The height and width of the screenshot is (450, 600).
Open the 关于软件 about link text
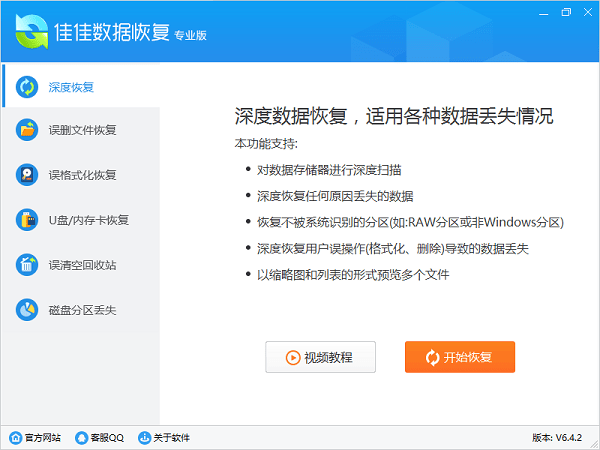(x=172, y=438)
